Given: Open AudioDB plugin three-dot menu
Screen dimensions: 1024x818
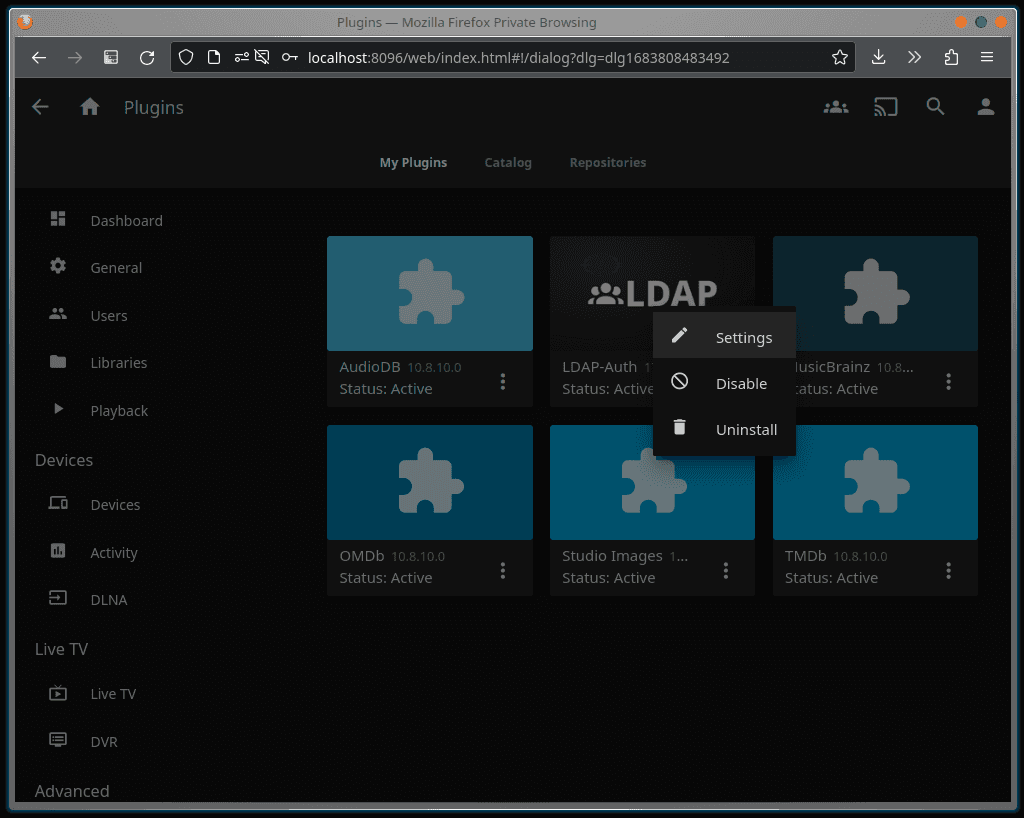Looking at the screenshot, I should (503, 381).
